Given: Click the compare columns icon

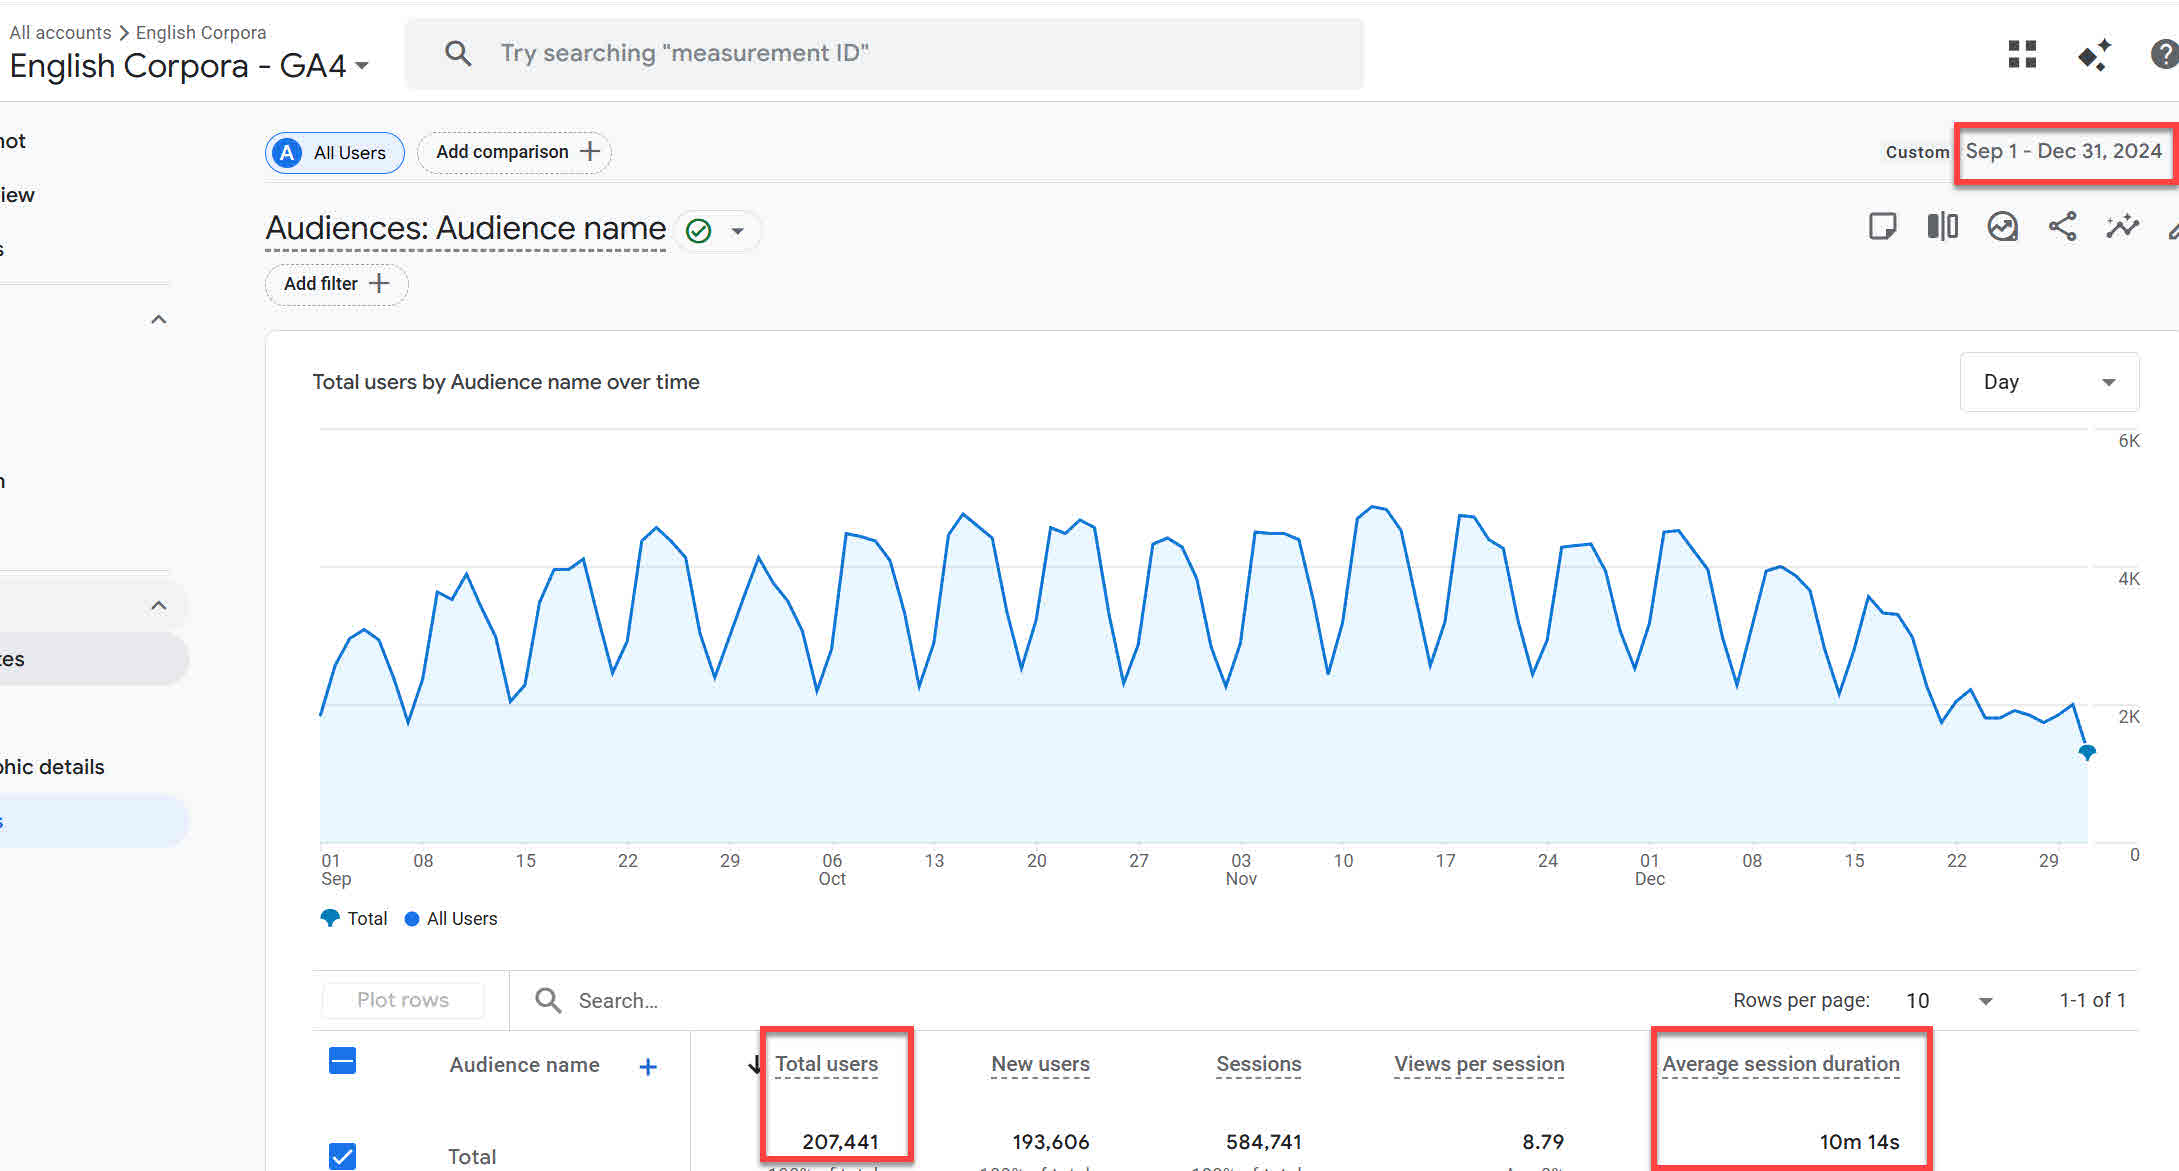Looking at the screenshot, I should click(x=1942, y=227).
